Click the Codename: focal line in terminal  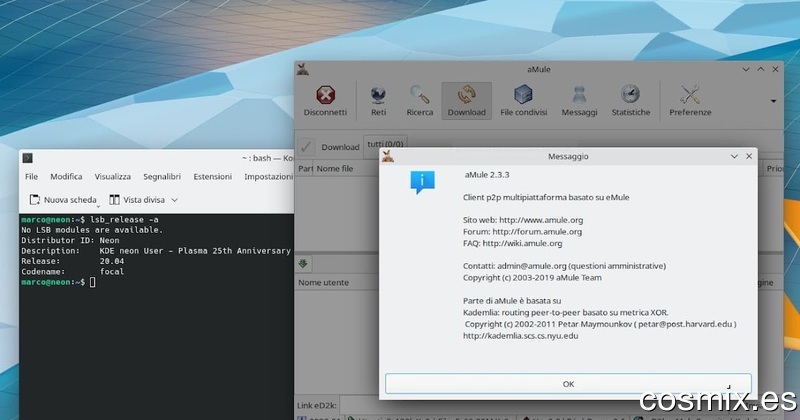click(x=72, y=271)
